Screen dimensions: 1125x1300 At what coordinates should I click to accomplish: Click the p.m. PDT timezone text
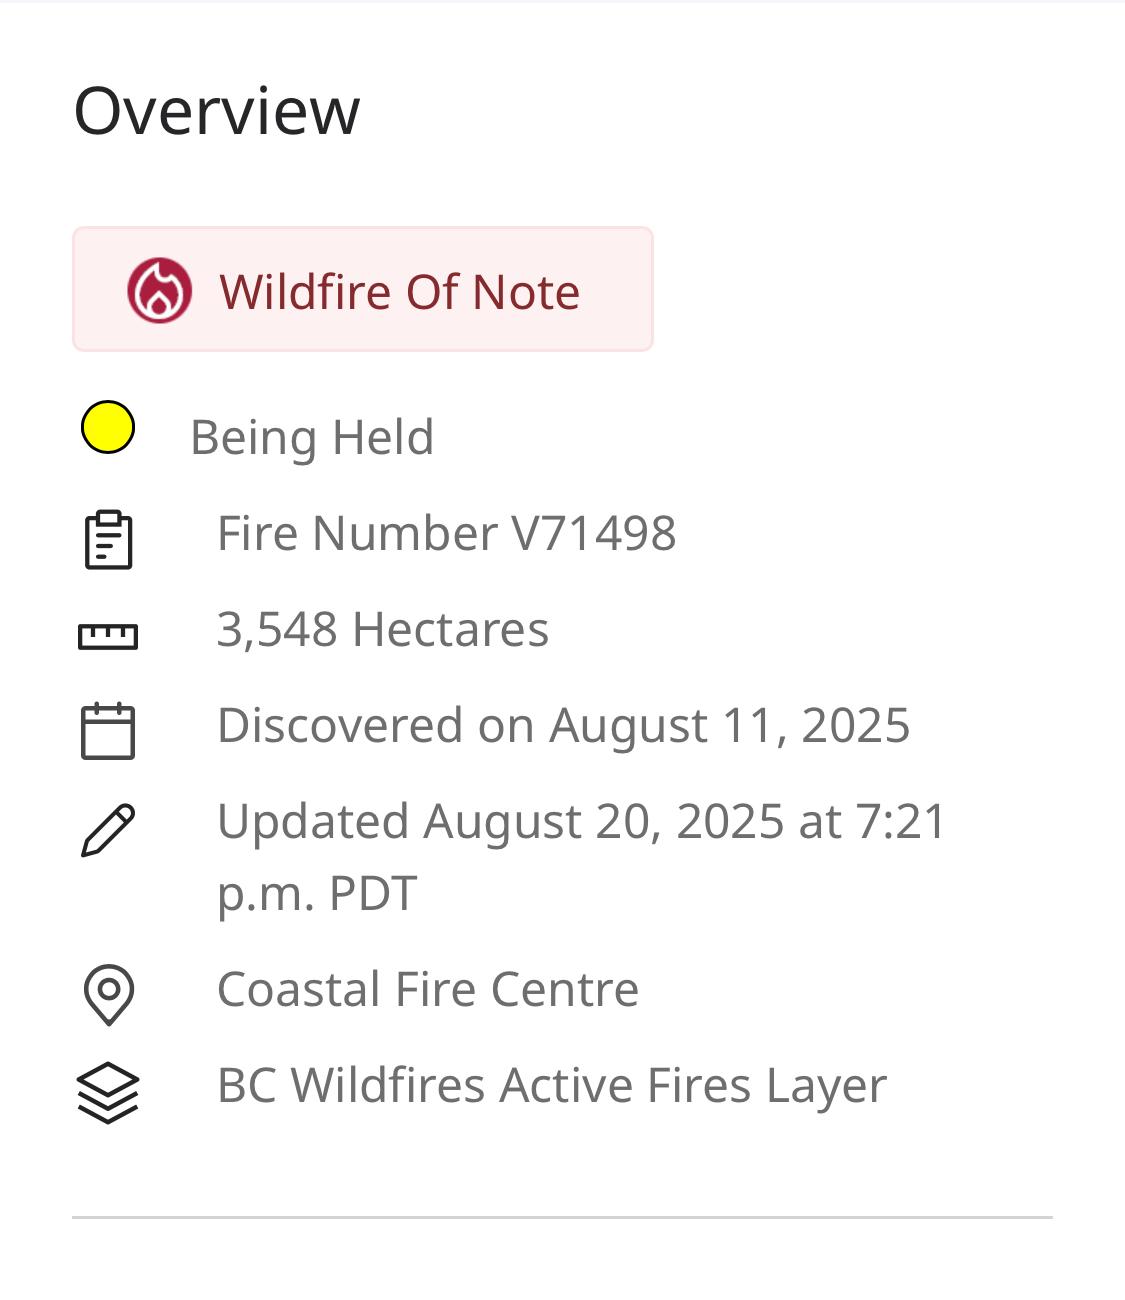[x=317, y=893]
